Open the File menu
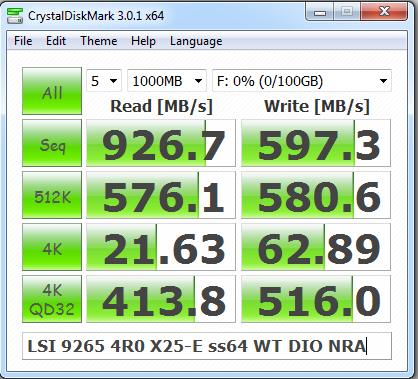 tap(23, 41)
